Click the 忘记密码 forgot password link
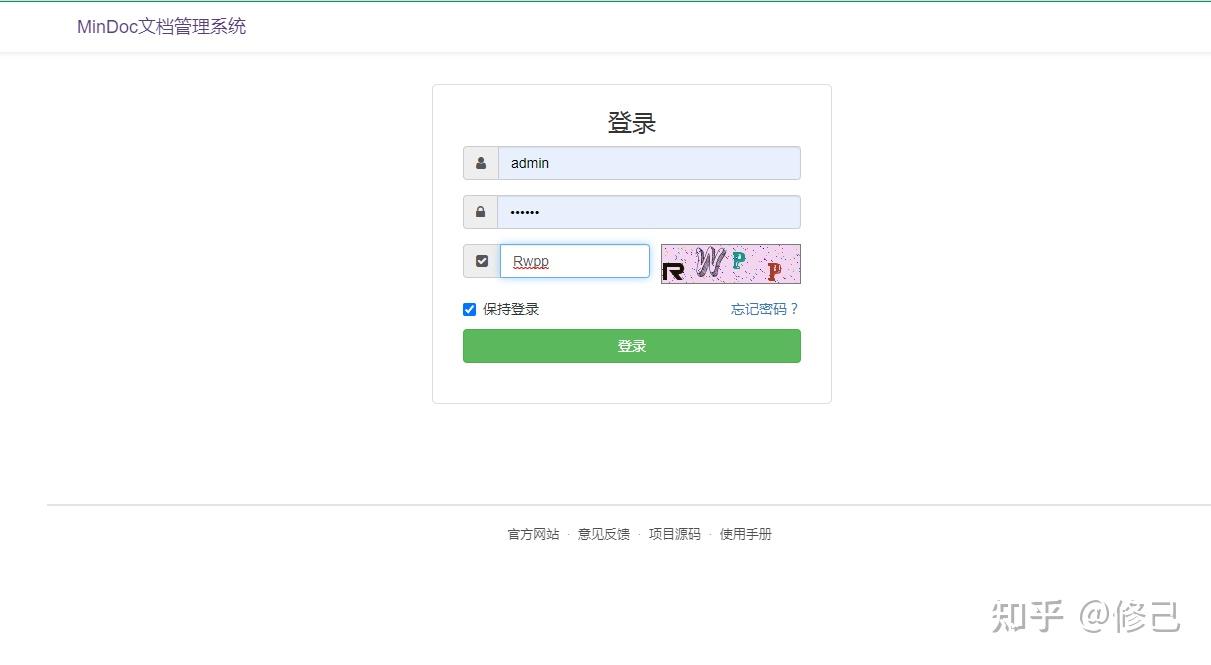 point(763,309)
